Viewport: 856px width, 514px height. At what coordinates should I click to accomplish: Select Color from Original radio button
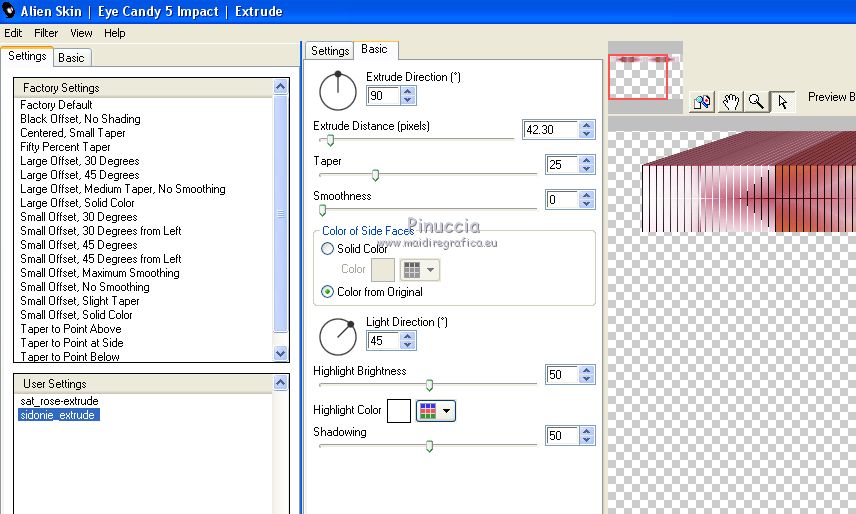pos(327,292)
